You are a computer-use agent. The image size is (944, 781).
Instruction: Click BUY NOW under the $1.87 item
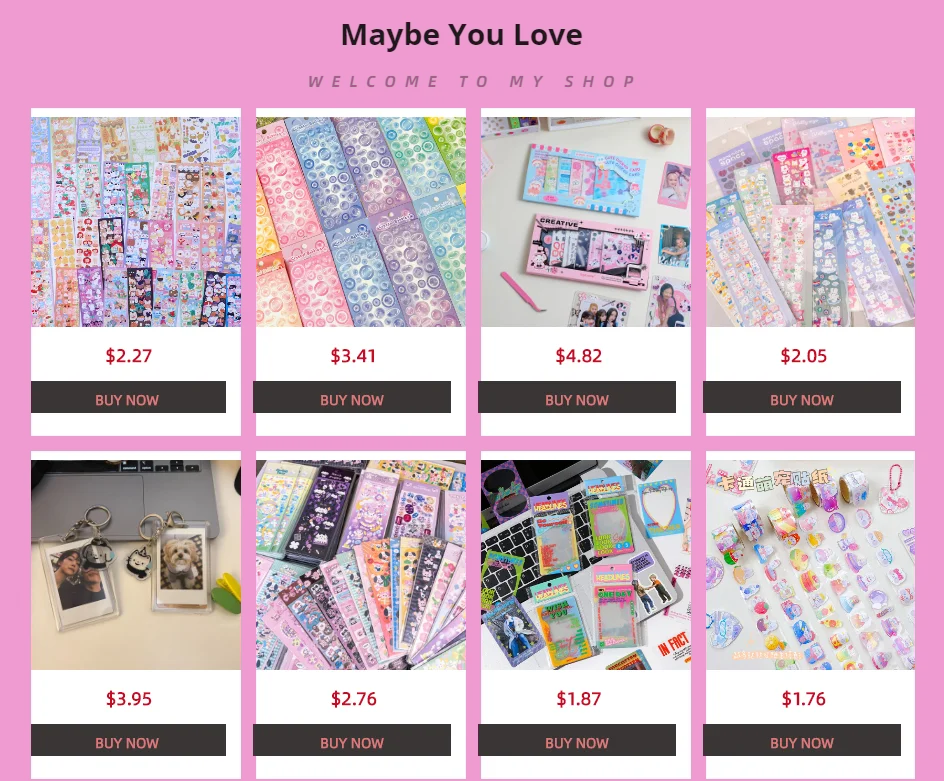click(577, 740)
